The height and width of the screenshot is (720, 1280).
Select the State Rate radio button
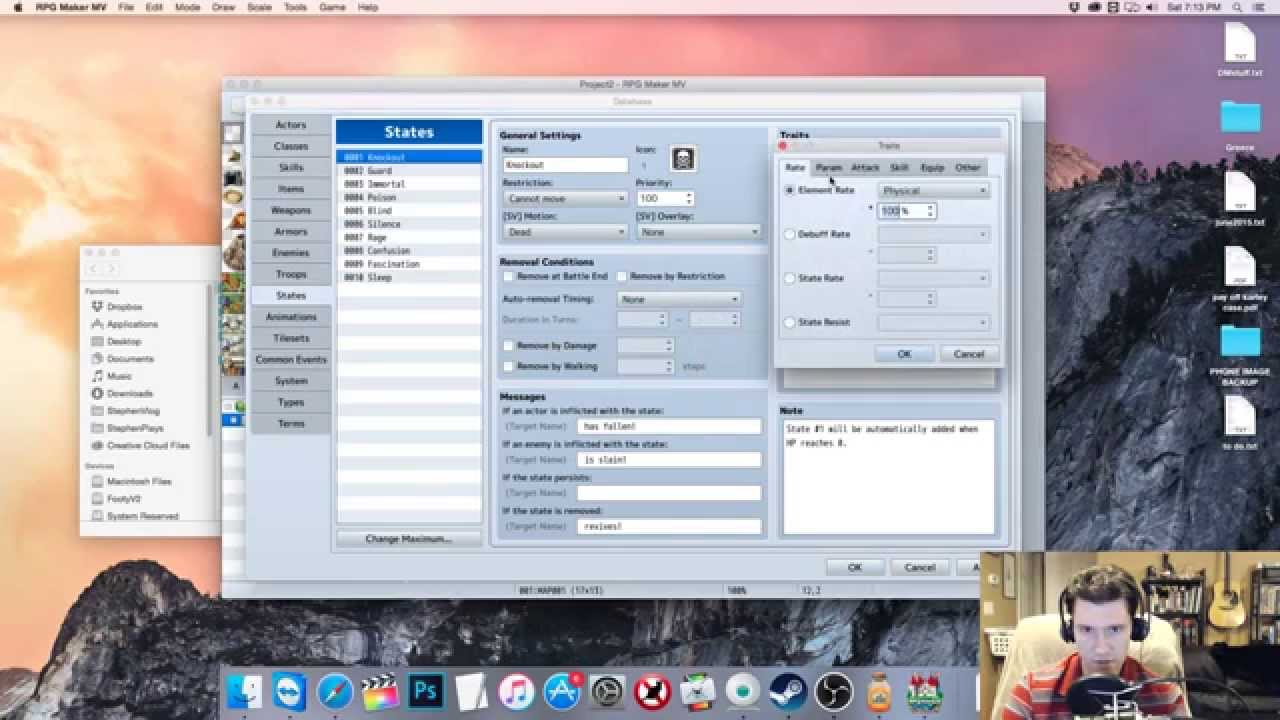click(x=790, y=278)
